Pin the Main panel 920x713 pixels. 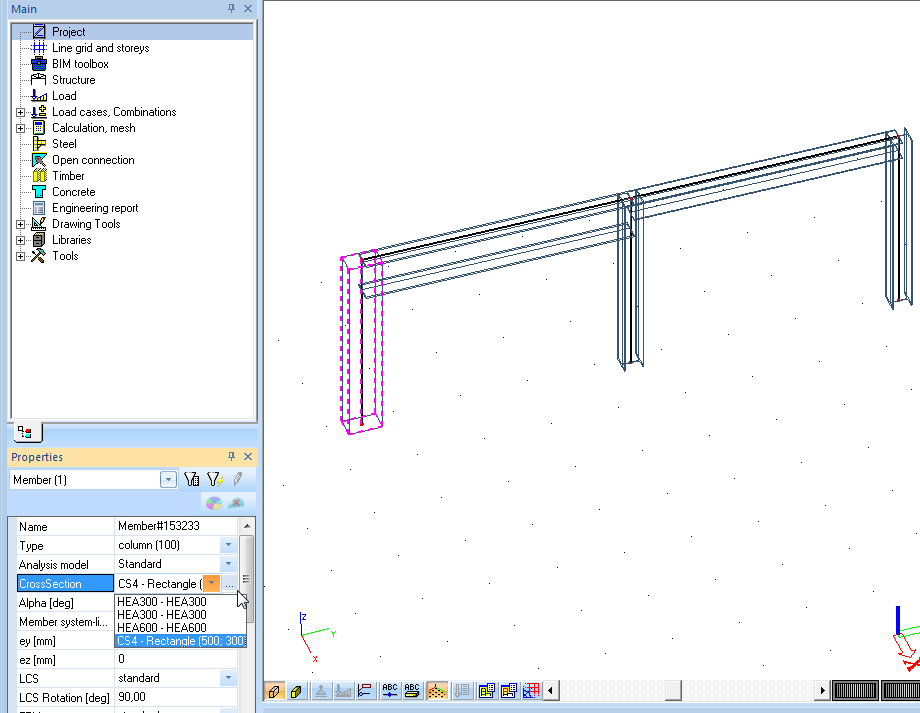[232, 8]
